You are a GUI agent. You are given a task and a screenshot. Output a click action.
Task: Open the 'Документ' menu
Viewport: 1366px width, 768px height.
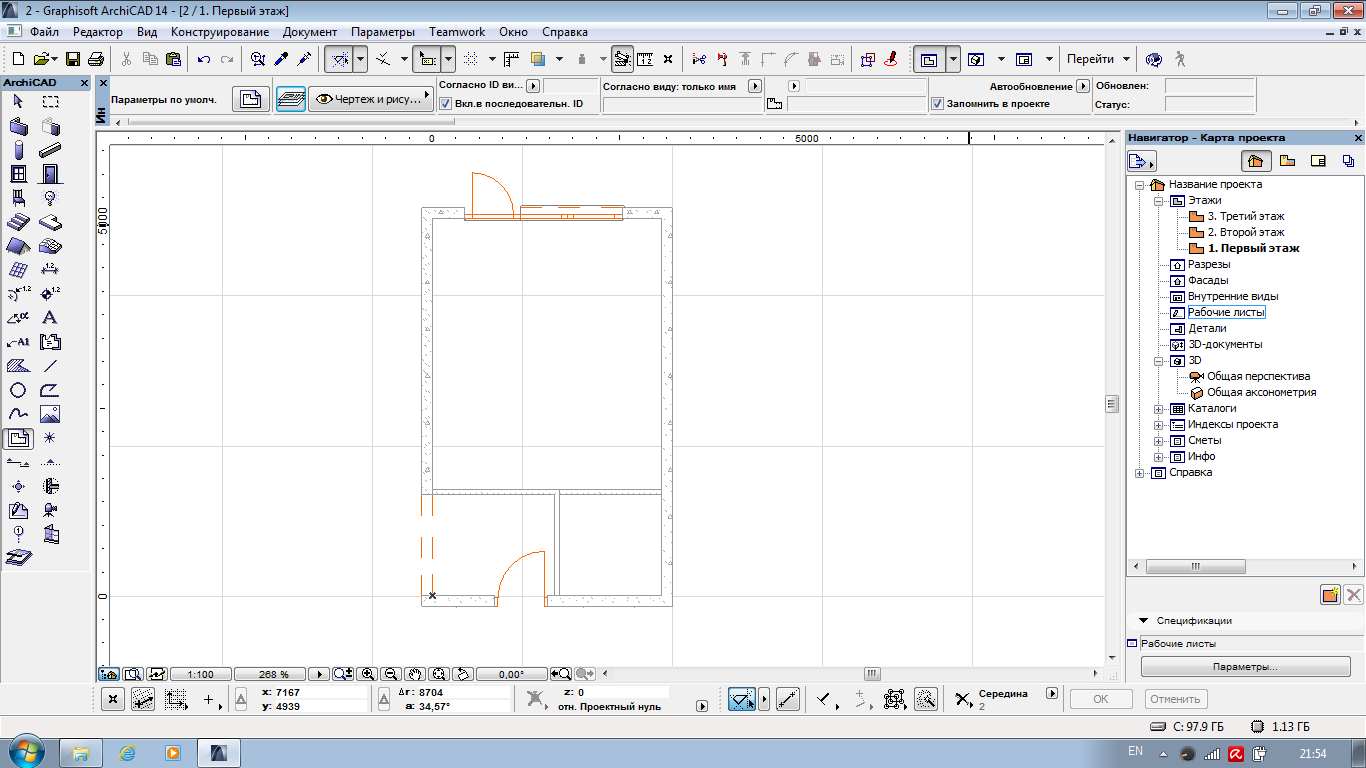coord(310,32)
